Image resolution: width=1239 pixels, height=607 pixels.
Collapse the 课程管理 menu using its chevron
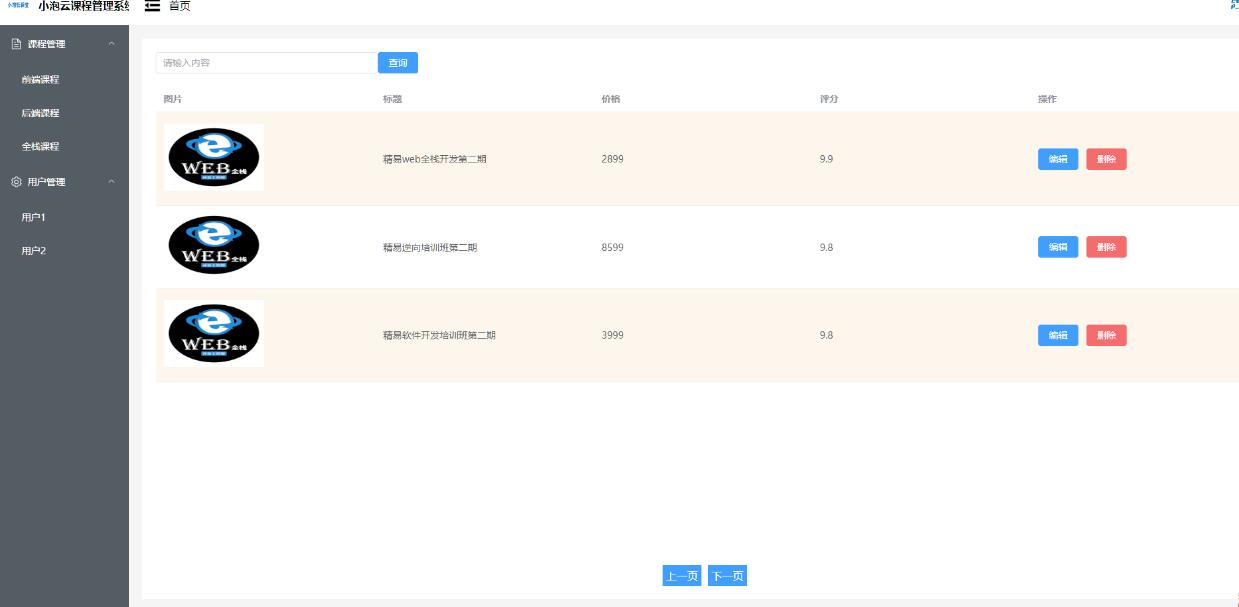point(111,44)
